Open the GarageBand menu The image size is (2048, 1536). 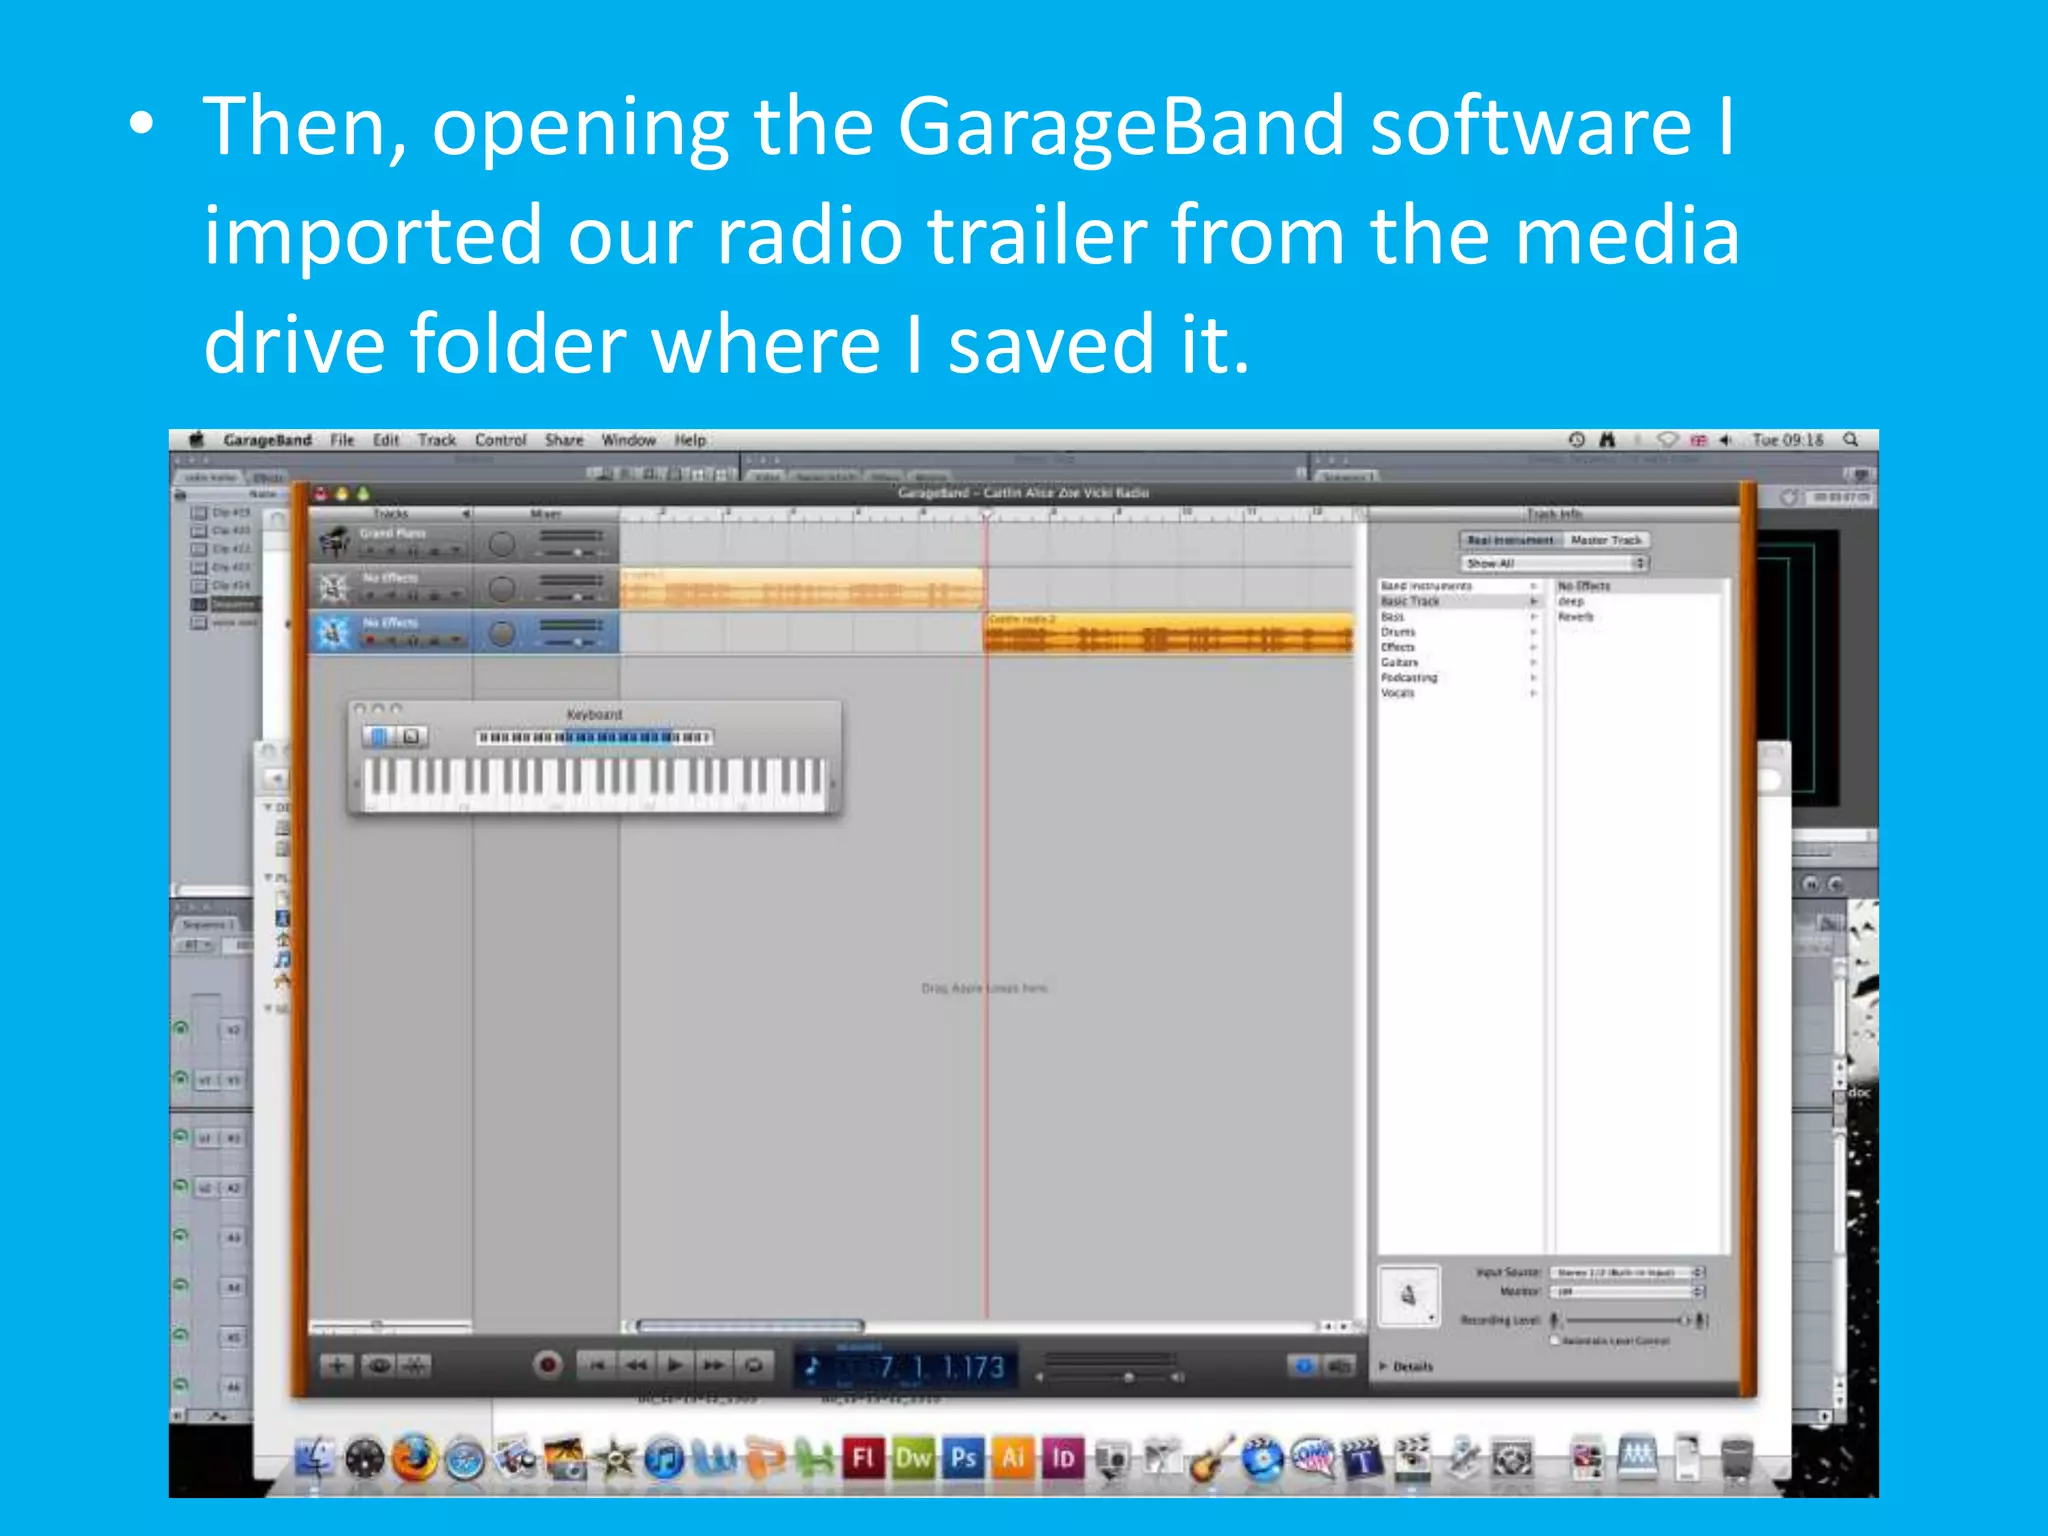pyautogui.click(x=267, y=440)
